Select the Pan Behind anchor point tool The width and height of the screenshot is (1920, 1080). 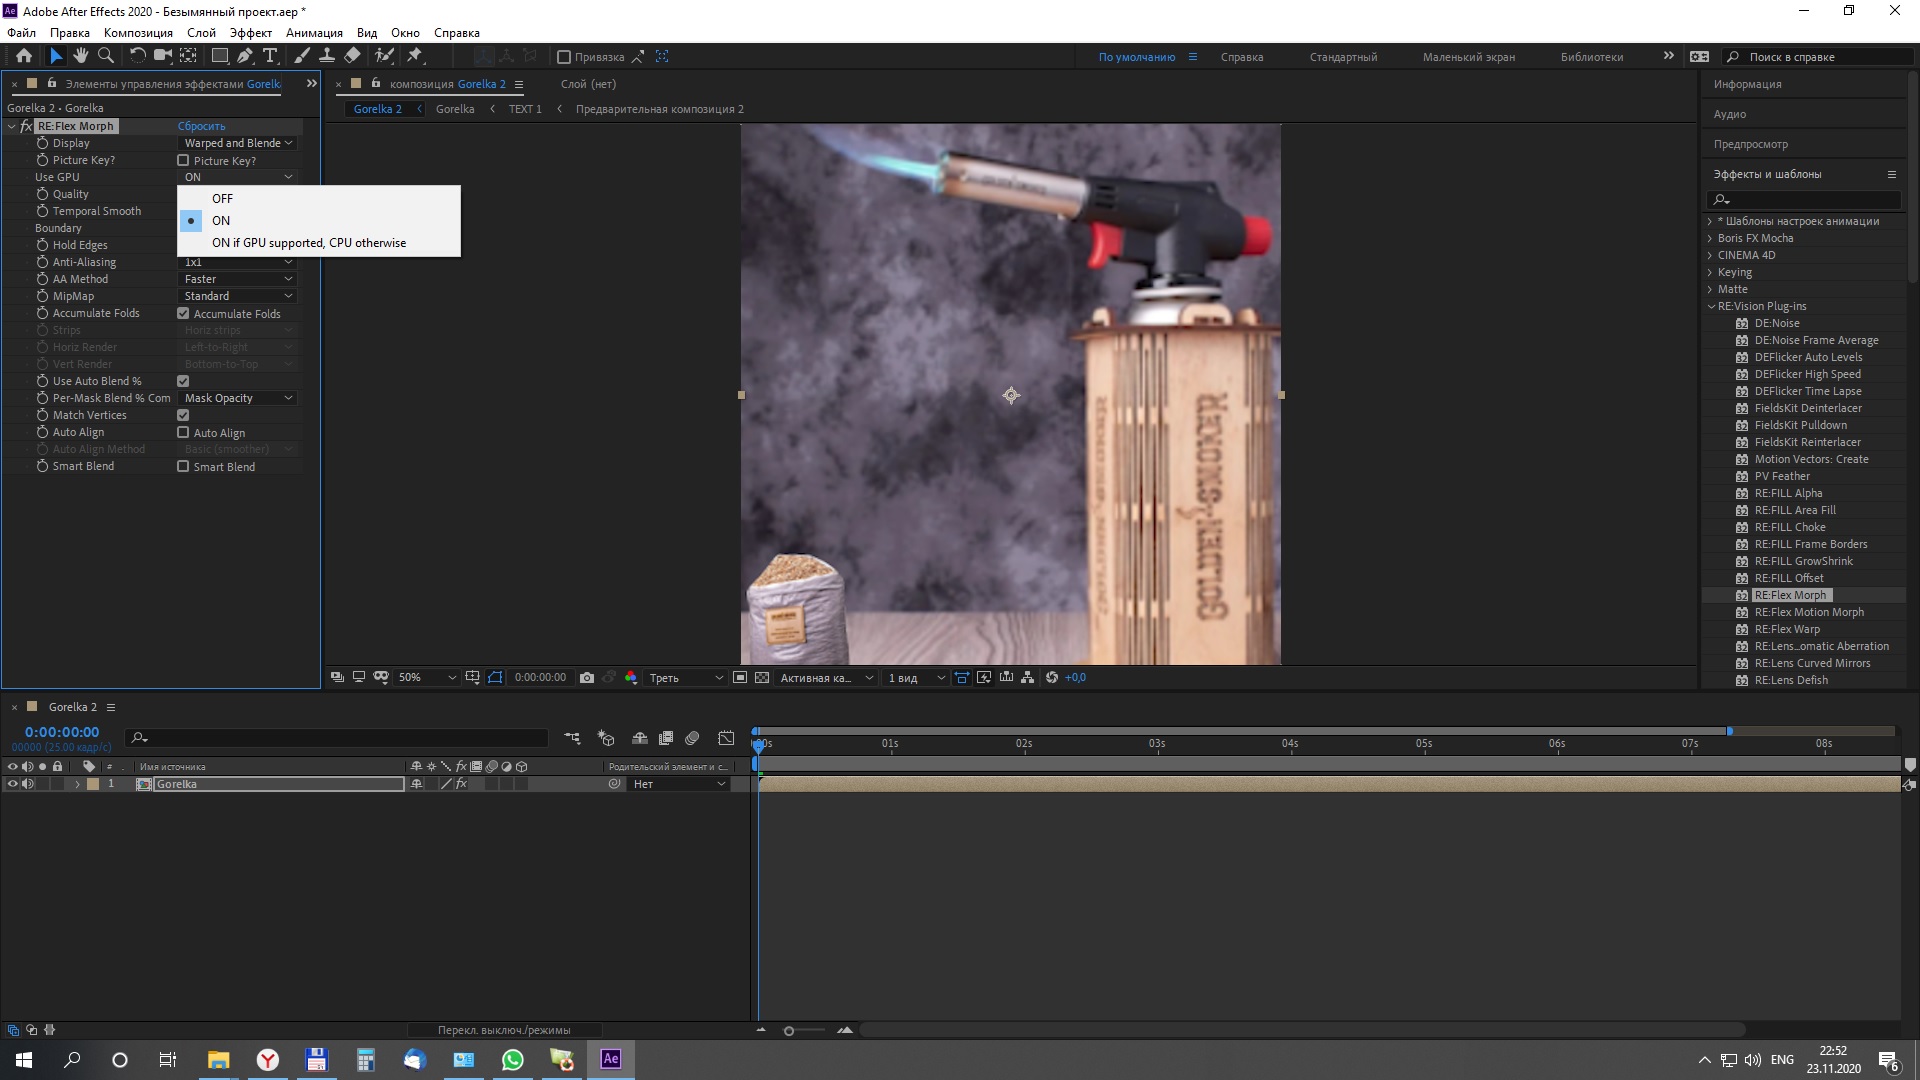[188, 56]
